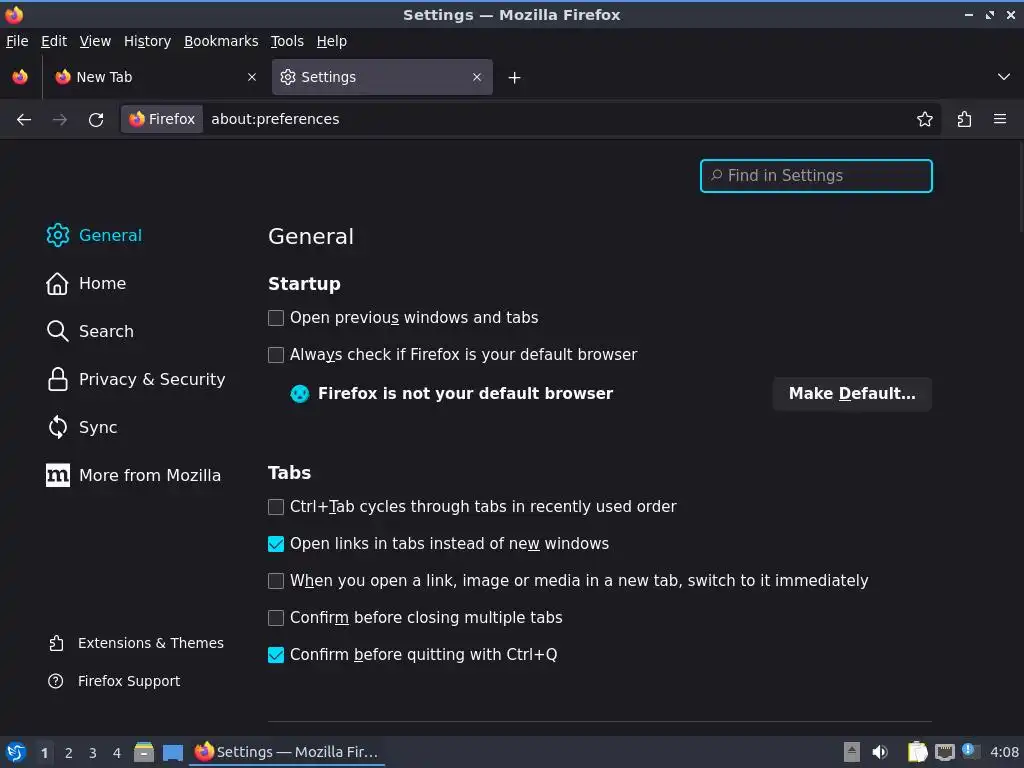Open Firefox Support link
Screen dimensions: 1024x768
click(x=114, y=681)
